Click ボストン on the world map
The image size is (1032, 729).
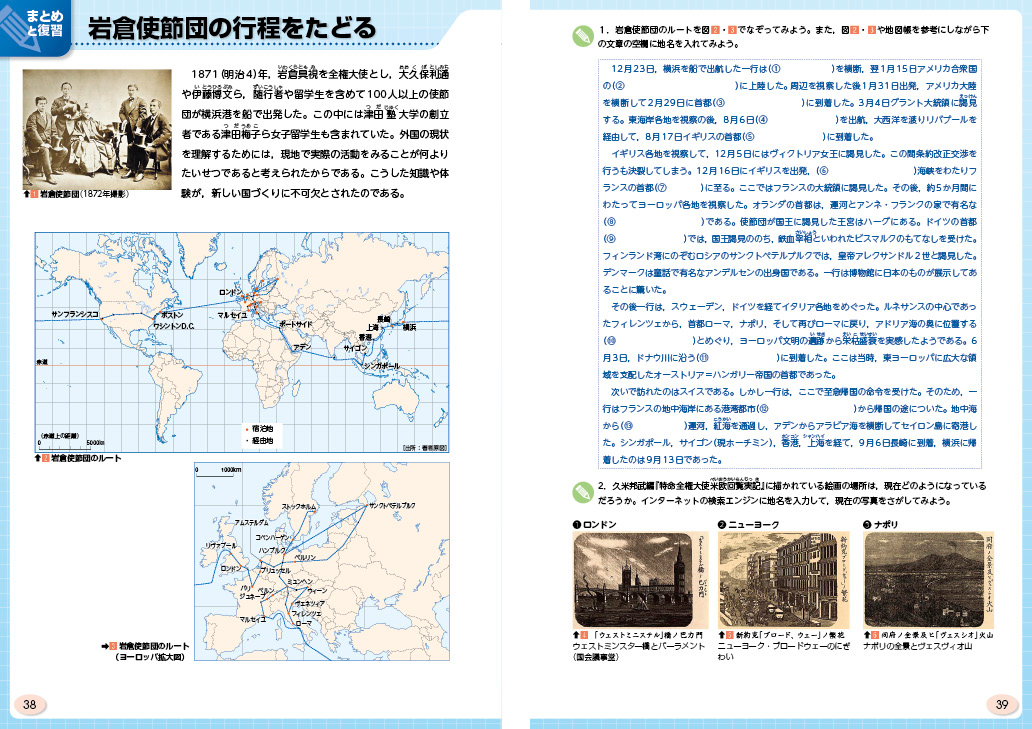click(172, 315)
